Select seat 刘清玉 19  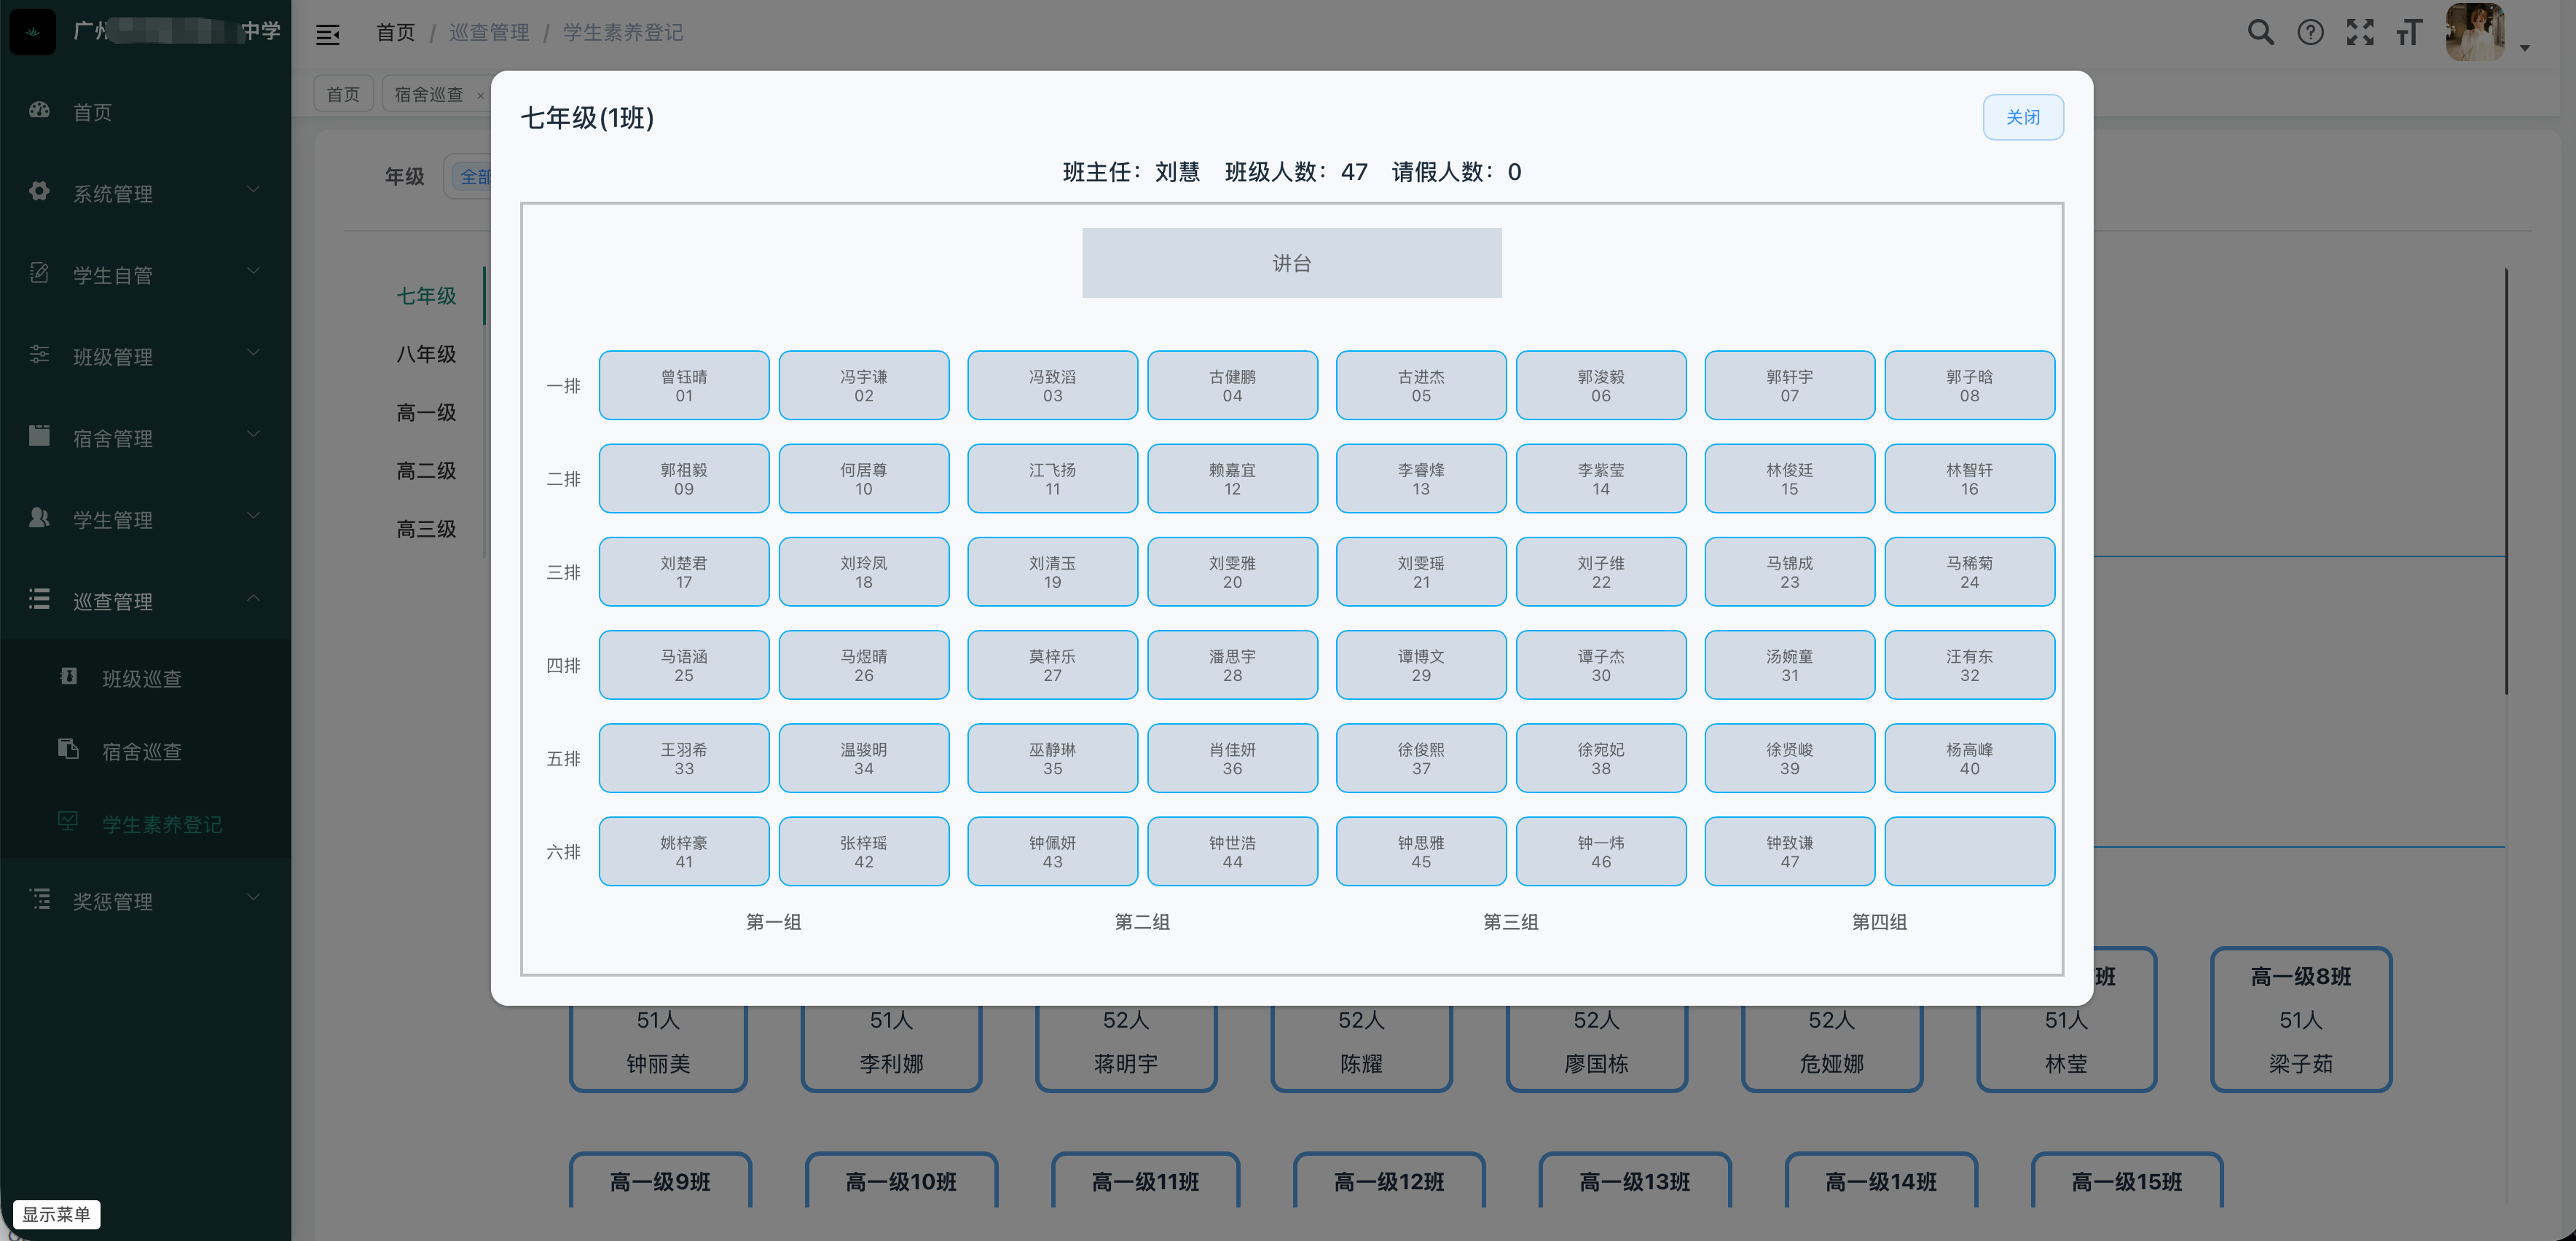pos(1052,572)
